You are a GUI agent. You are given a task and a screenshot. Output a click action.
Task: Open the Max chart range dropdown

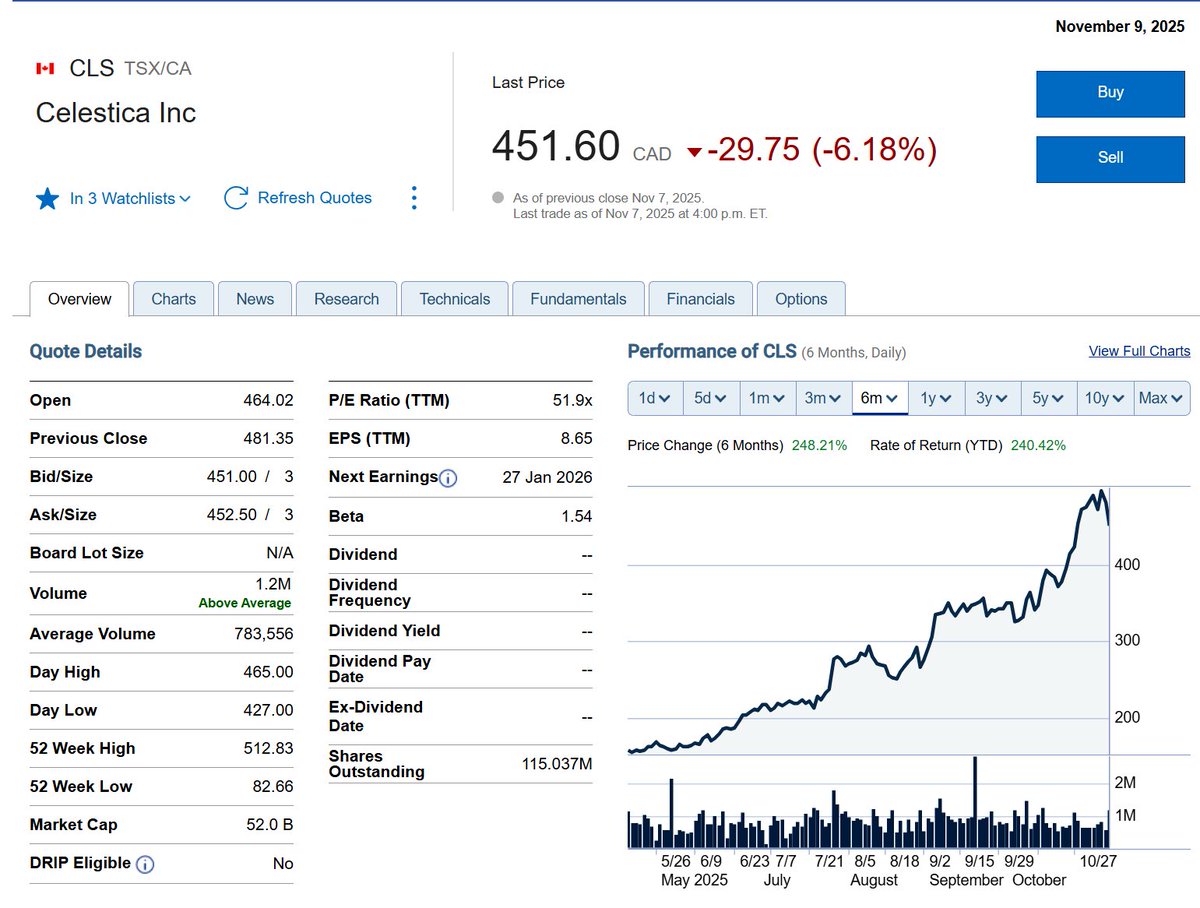1162,398
